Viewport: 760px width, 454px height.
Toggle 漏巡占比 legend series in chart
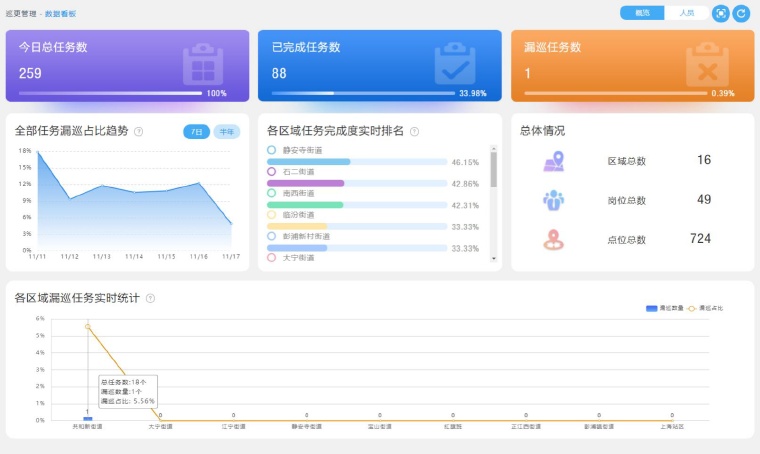(x=703, y=308)
